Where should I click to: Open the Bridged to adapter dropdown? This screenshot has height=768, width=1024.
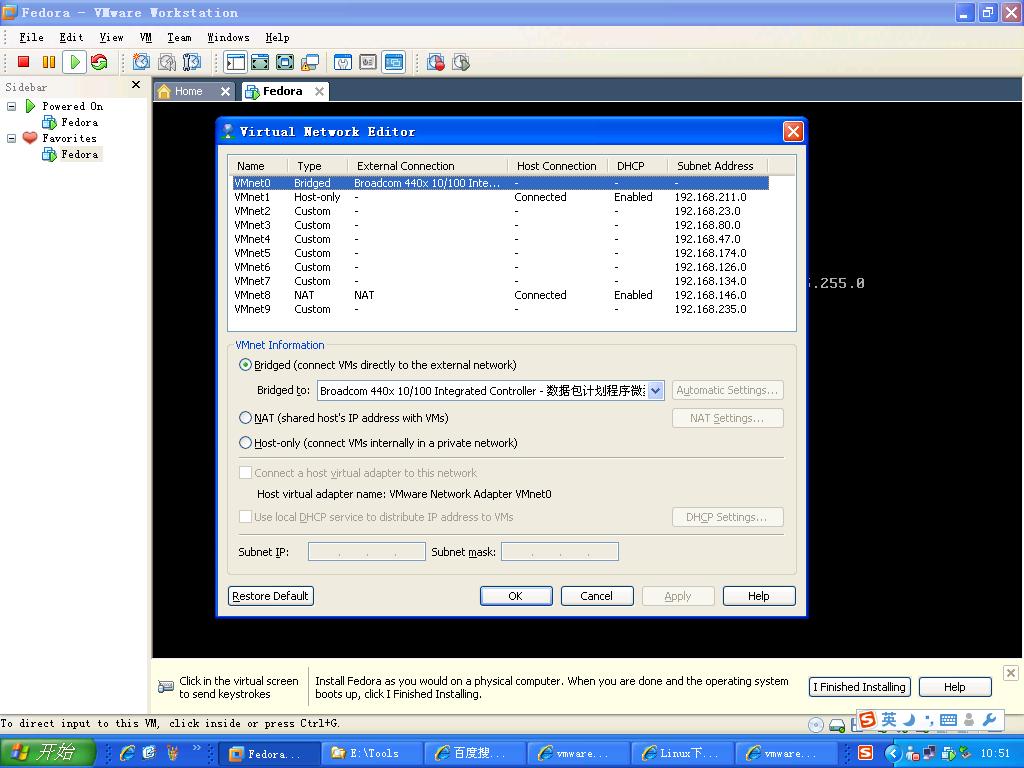pos(656,391)
